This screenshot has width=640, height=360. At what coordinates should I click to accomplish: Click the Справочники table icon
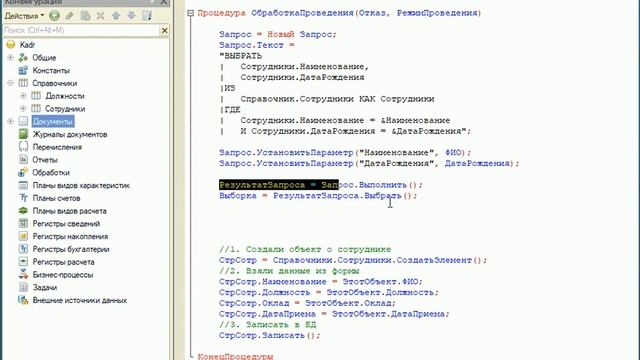pyautogui.click(x=23, y=83)
